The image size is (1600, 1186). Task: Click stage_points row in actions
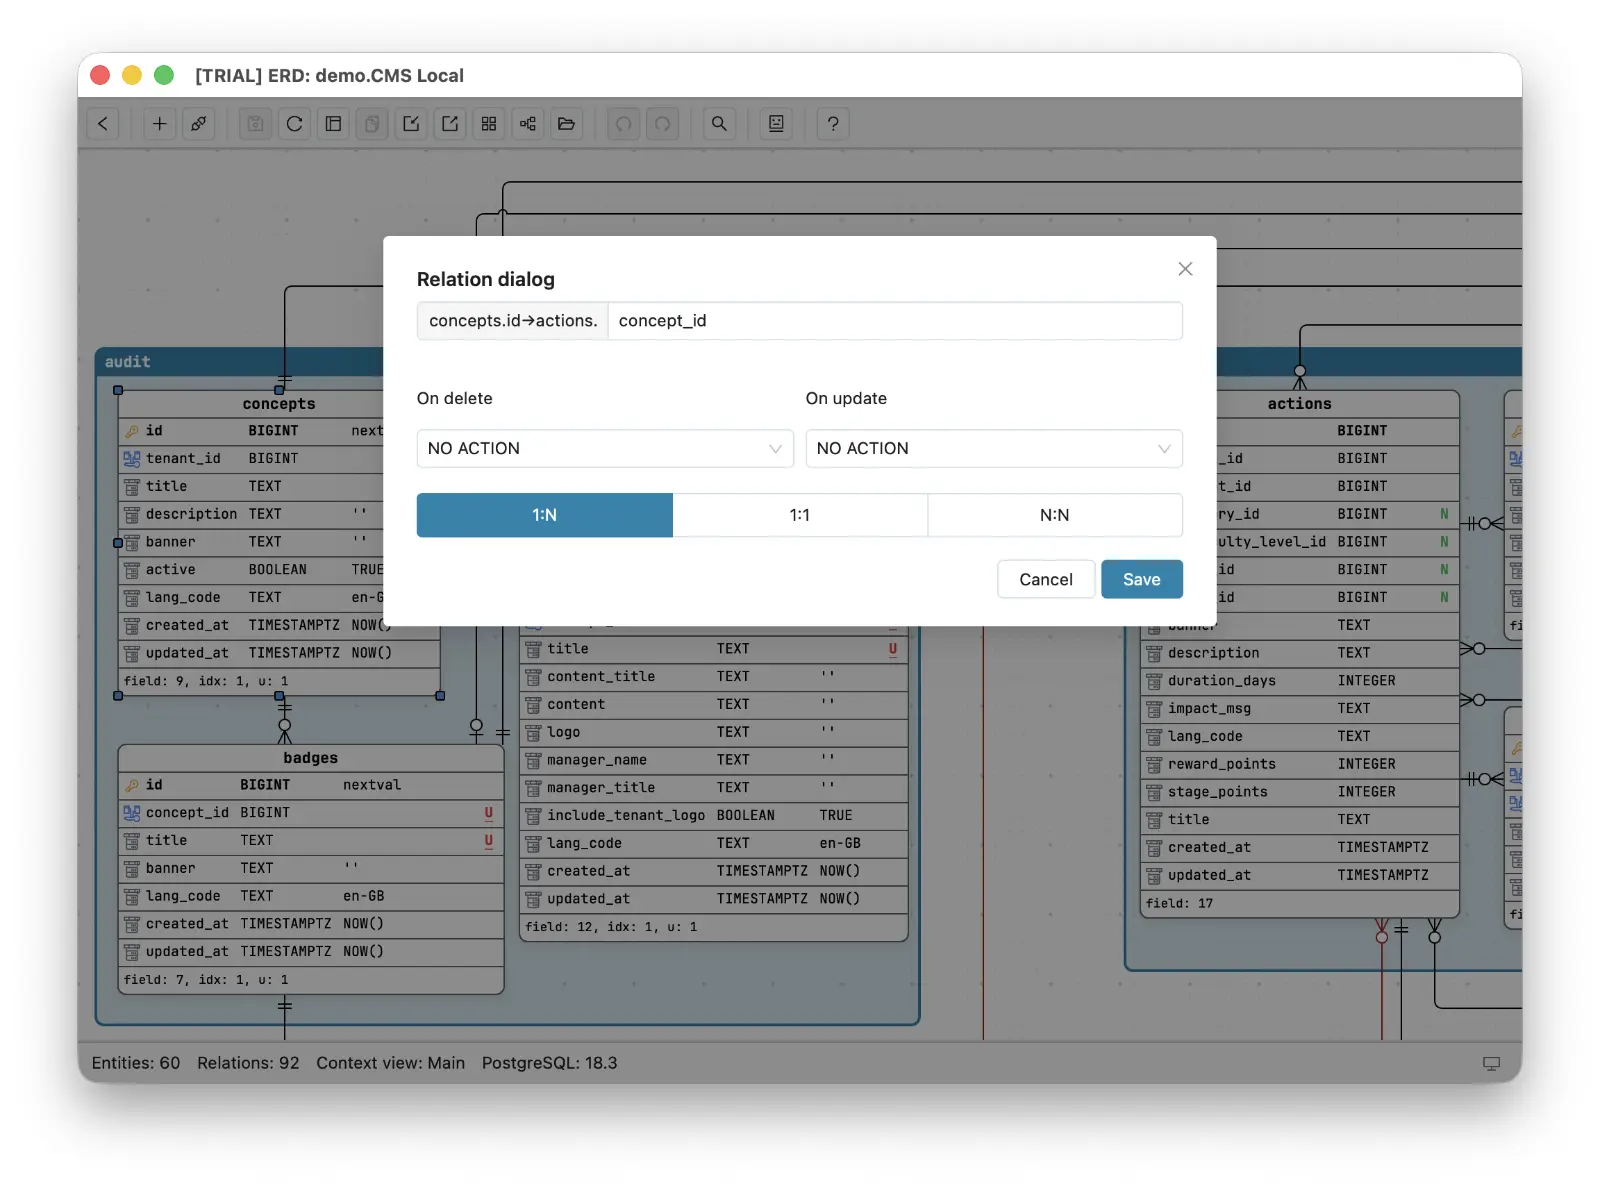tap(1300, 792)
